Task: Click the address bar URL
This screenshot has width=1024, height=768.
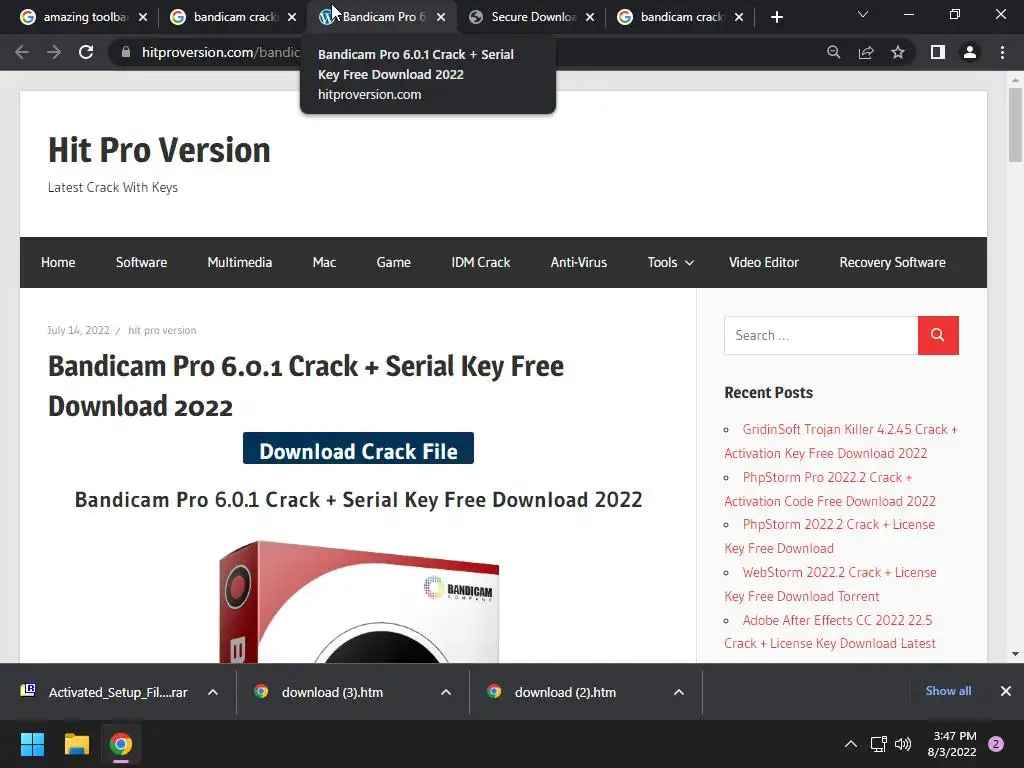Action: point(221,52)
